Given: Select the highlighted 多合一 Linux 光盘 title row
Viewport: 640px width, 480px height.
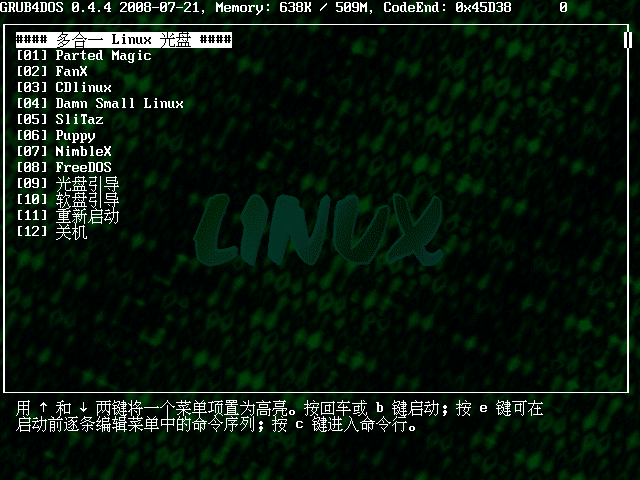Looking at the screenshot, I should pyautogui.click(x=124, y=40).
